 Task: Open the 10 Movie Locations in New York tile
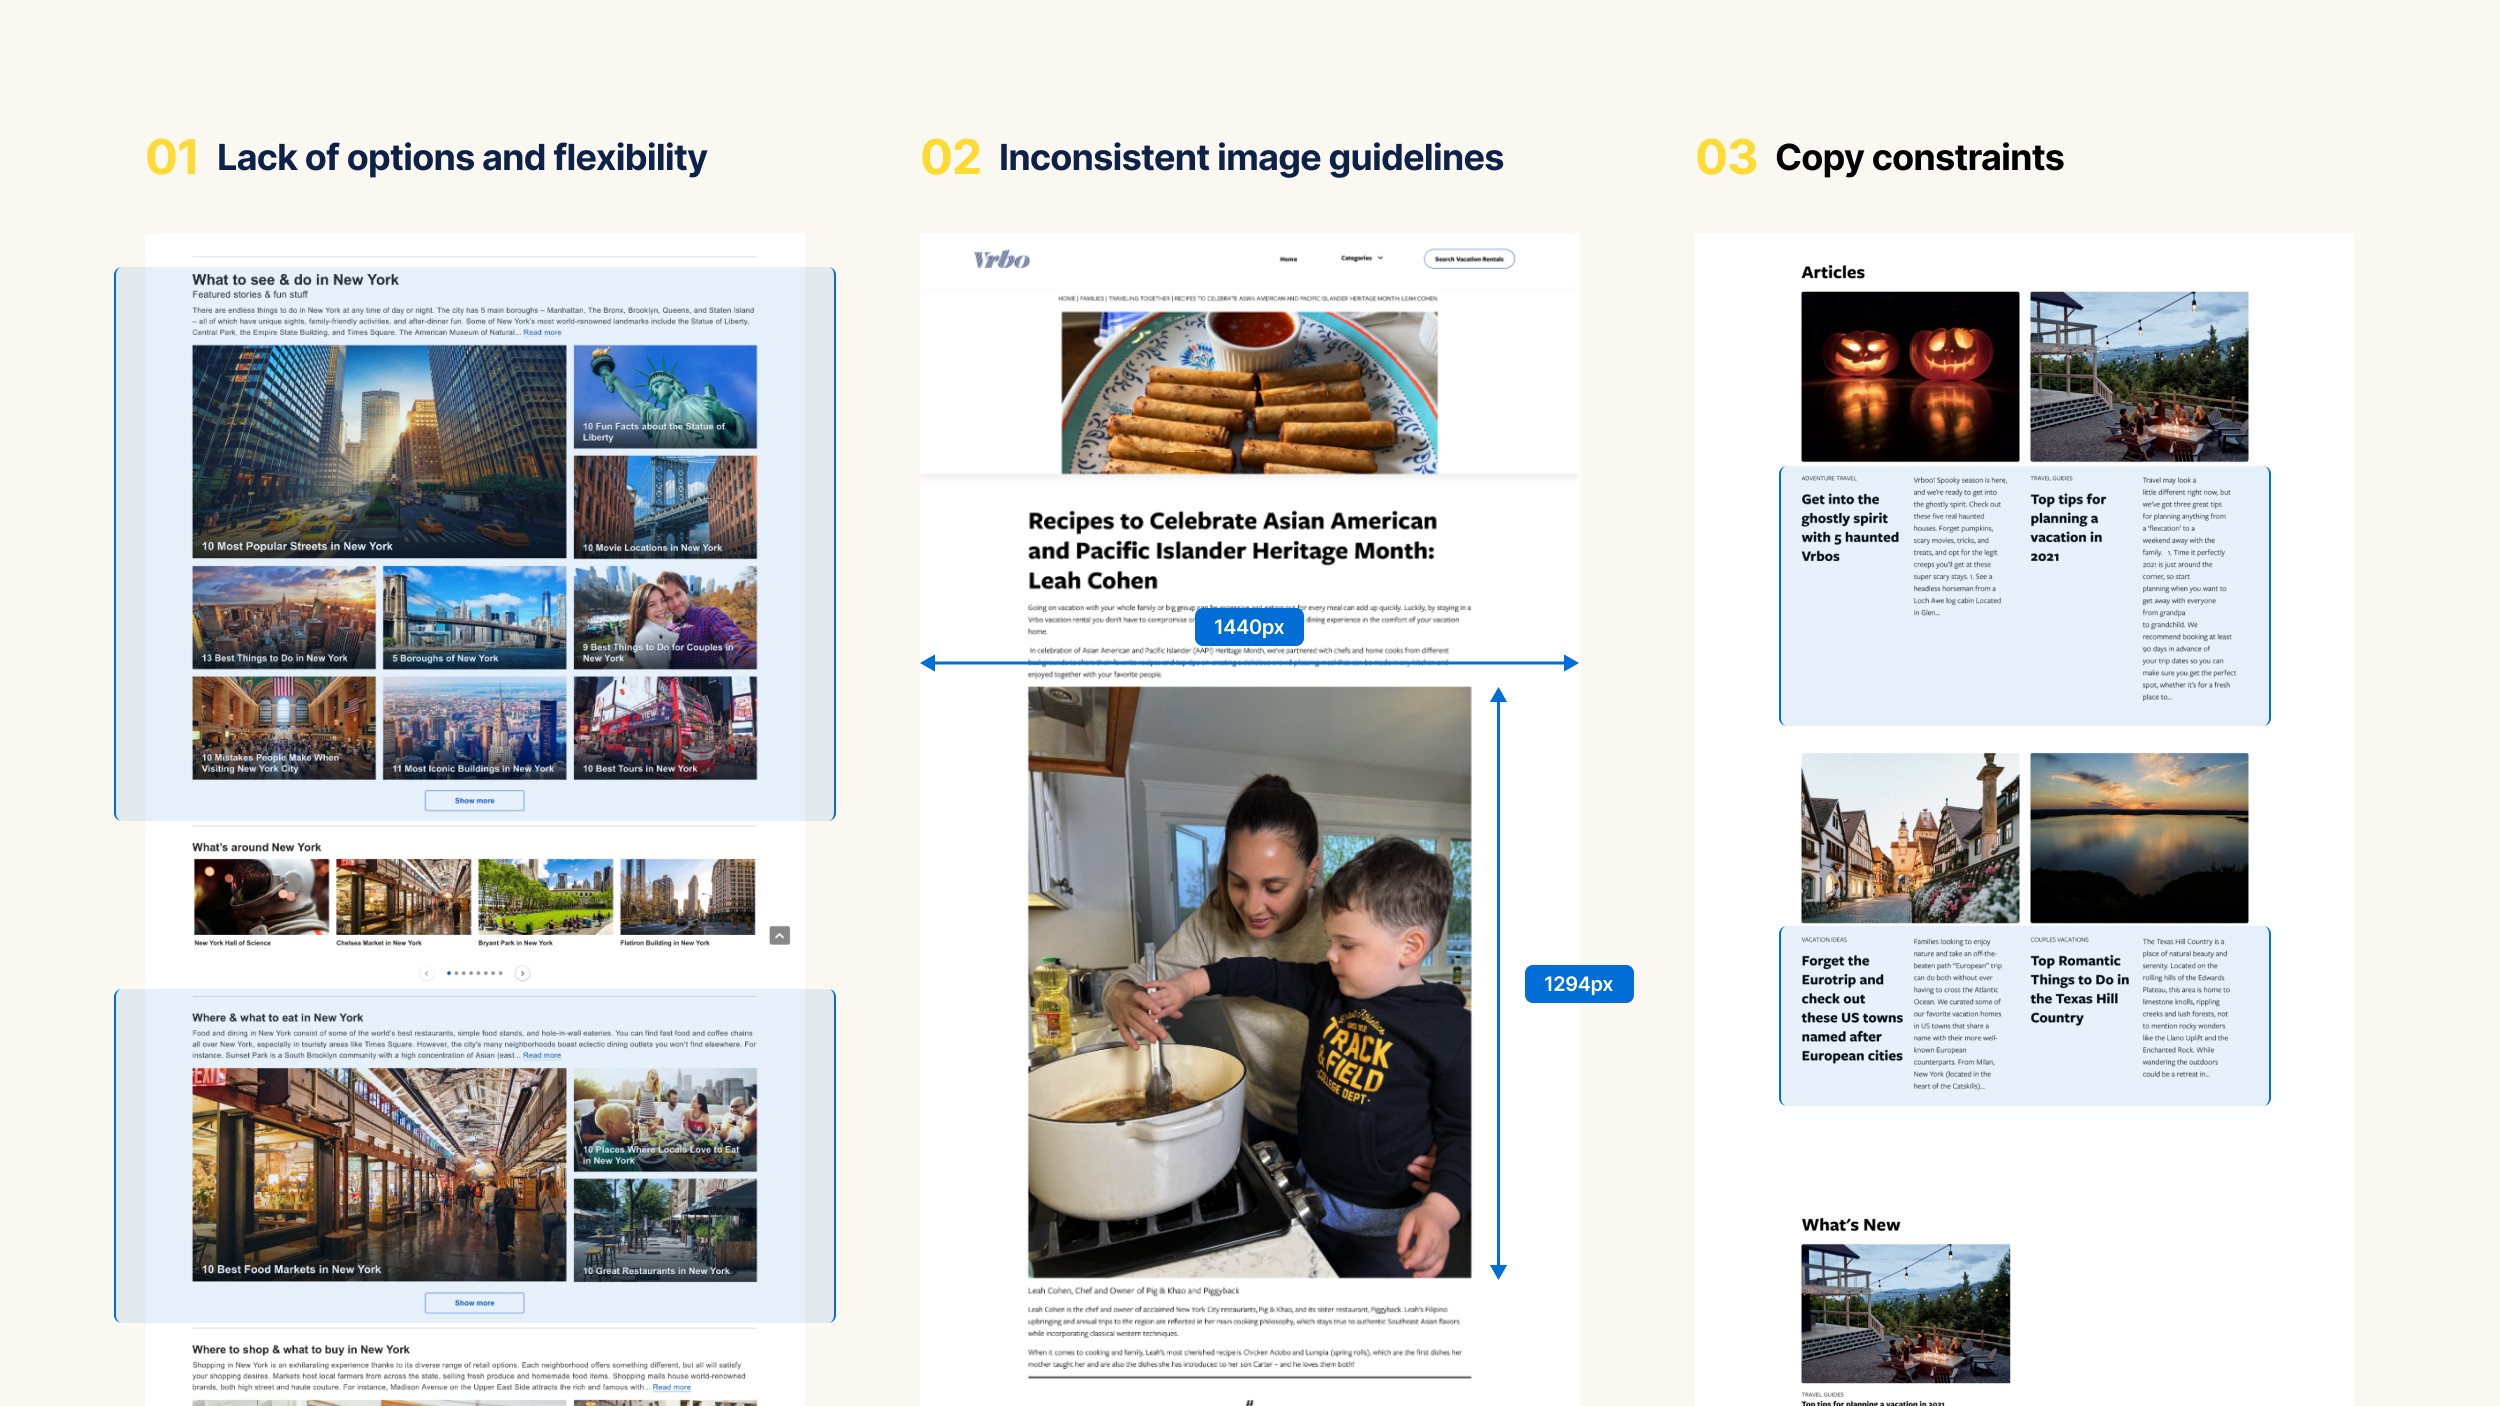(x=665, y=507)
